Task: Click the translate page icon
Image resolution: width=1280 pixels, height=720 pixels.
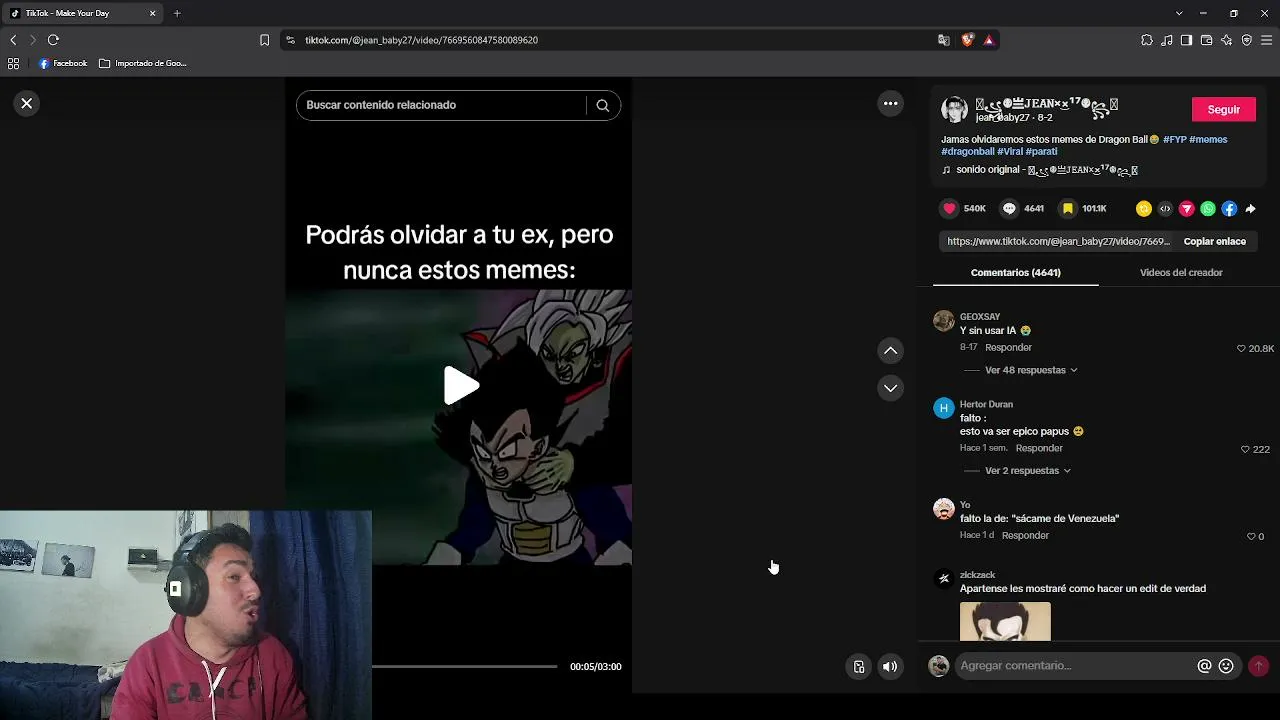Action: coord(944,40)
